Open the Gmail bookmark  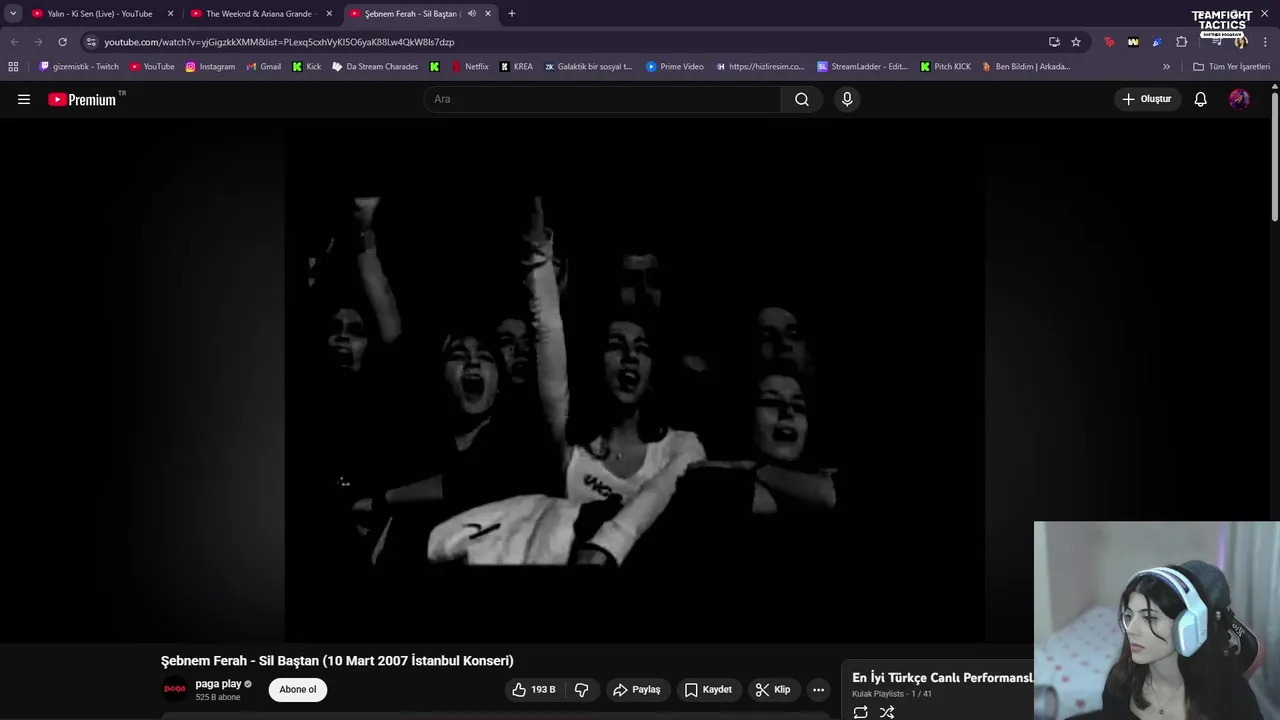[264, 67]
